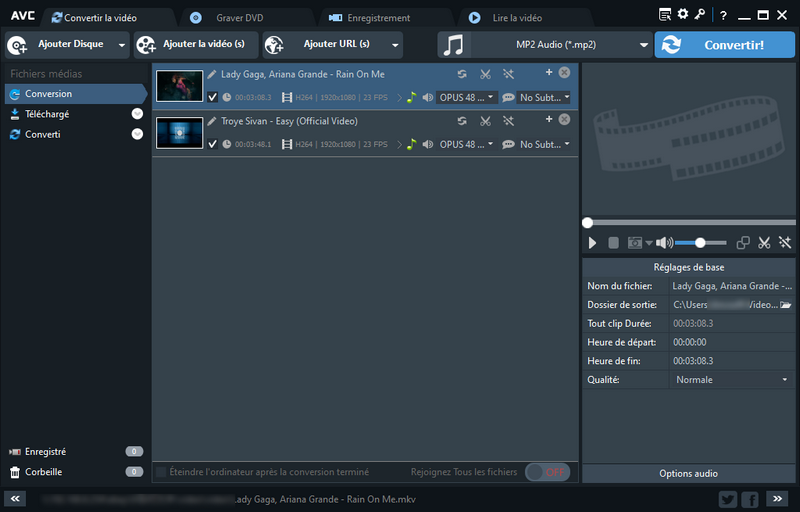This screenshot has width=800, height=512.
Task: Share on Facebook icon in status bar
Action: point(749,499)
